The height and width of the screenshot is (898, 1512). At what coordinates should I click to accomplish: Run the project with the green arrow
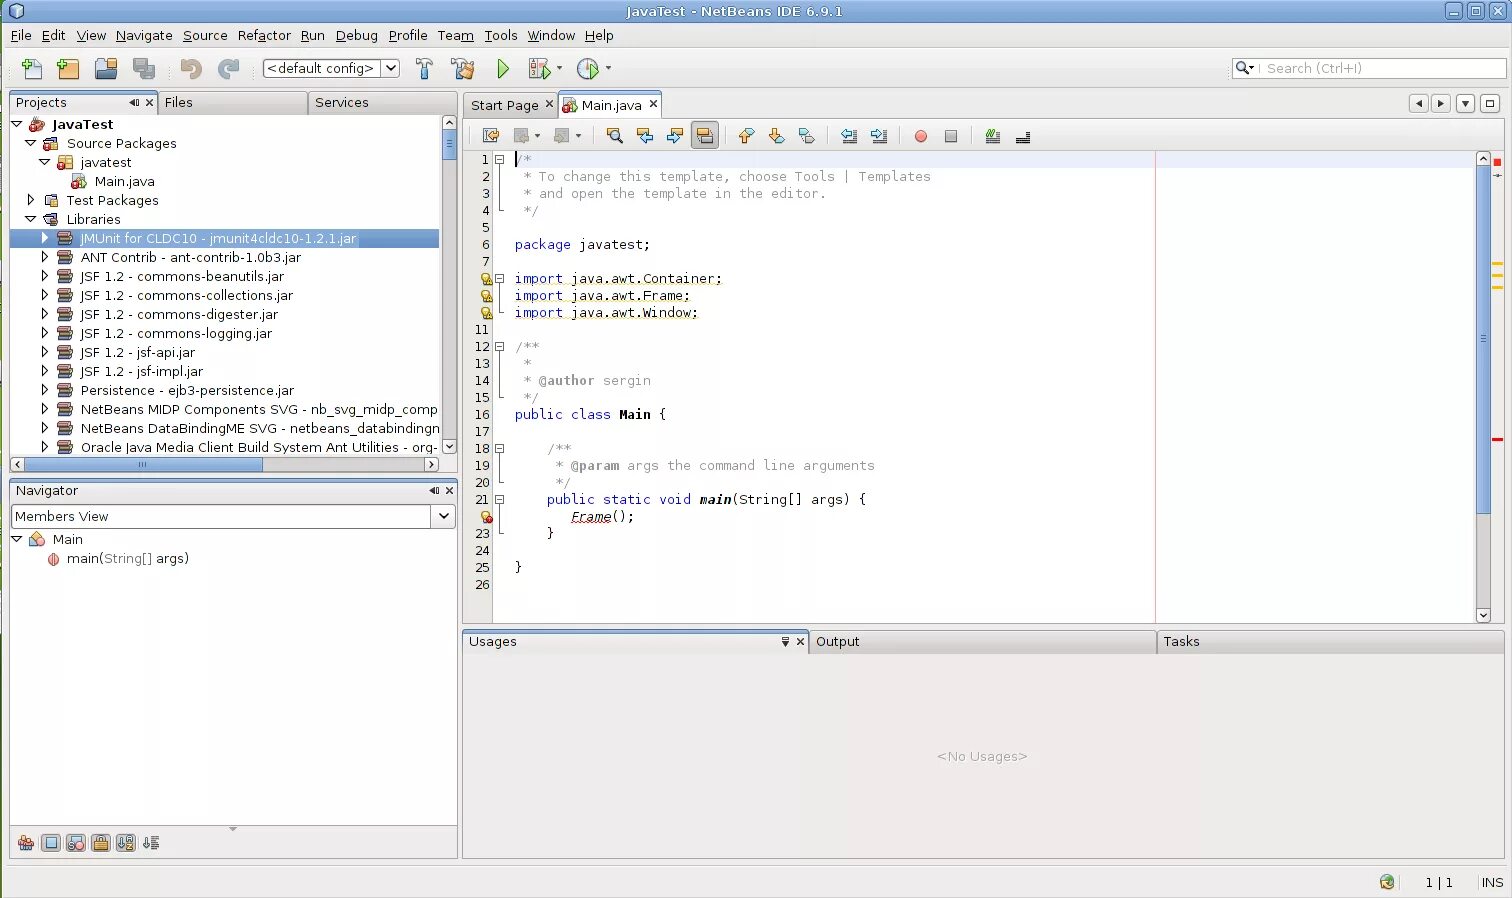coord(503,69)
